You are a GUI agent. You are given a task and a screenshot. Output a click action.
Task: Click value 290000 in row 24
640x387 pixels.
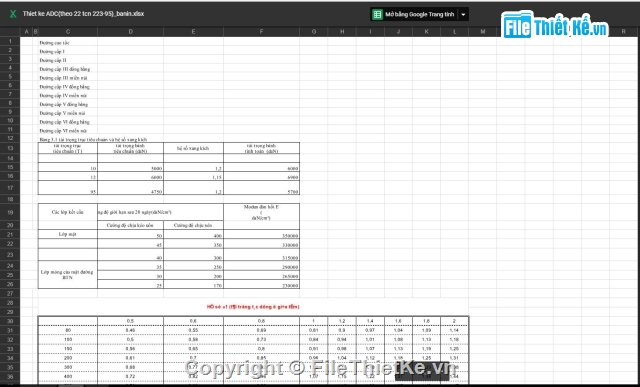[290, 267]
